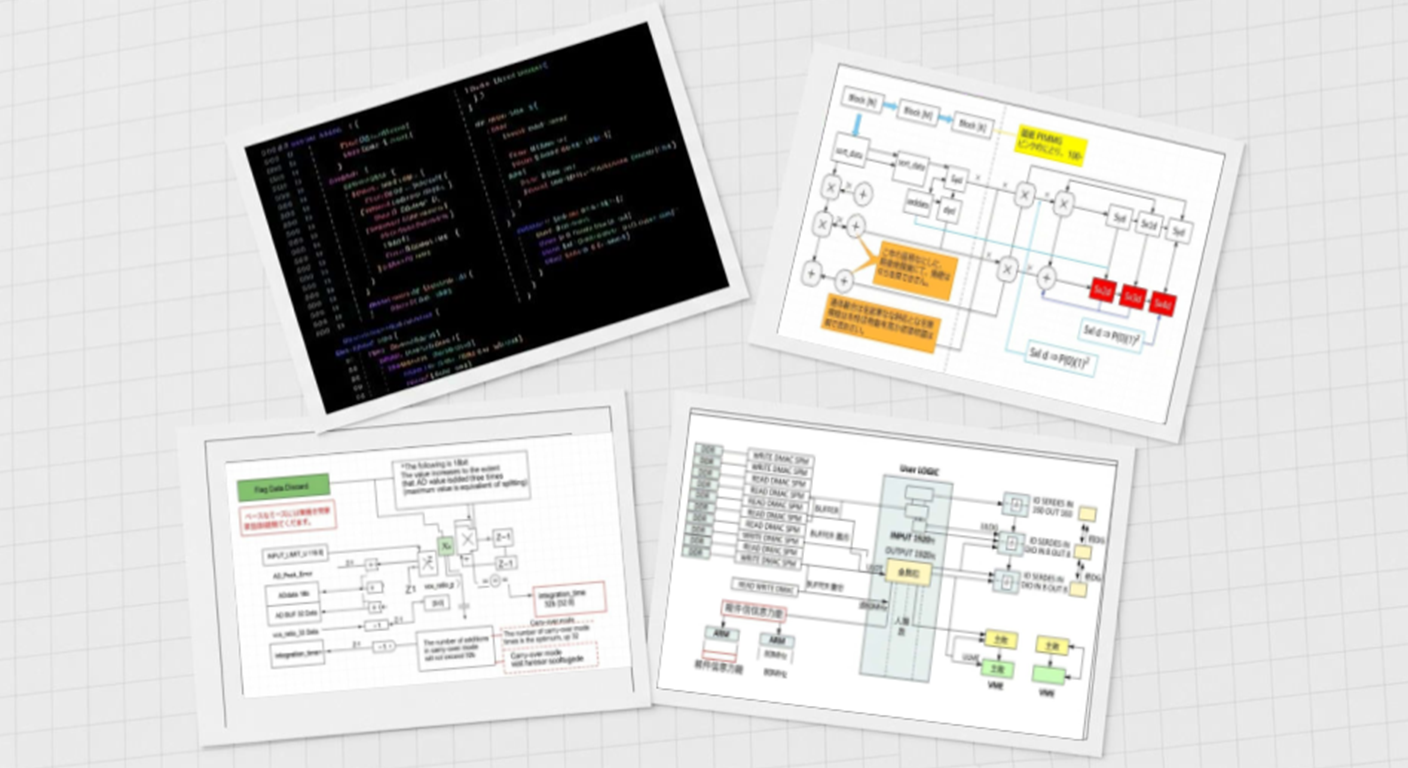Click the Z-1 delay block
Viewport: 1408px width, 768px height.
click(x=503, y=537)
